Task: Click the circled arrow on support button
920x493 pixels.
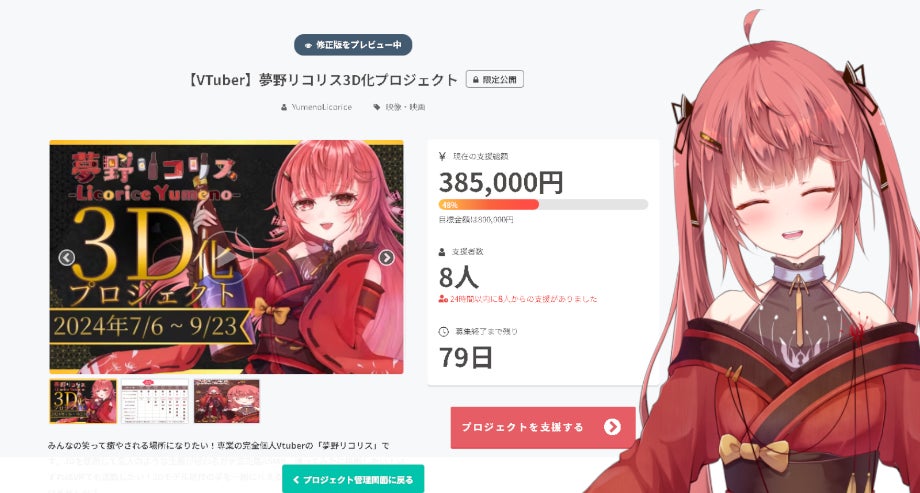Action: coord(612,427)
